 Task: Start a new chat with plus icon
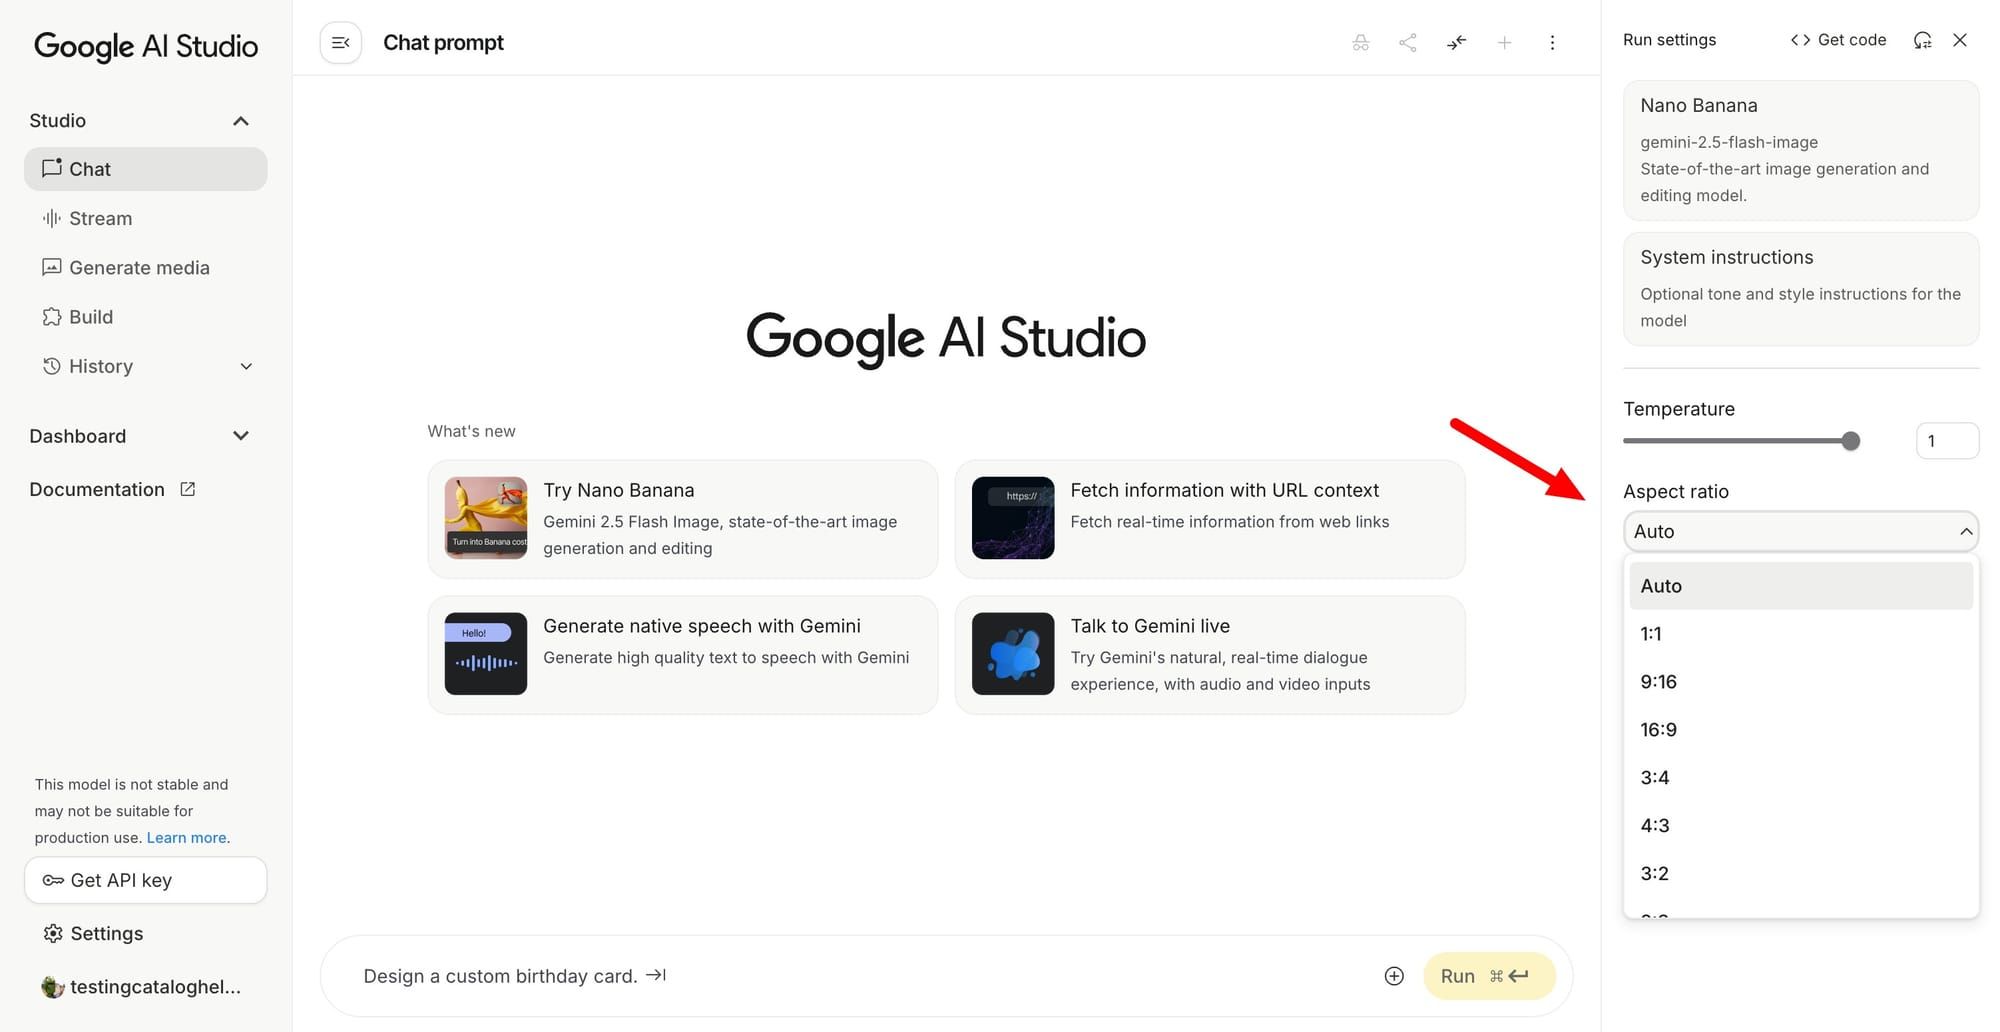[x=1504, y=43]
